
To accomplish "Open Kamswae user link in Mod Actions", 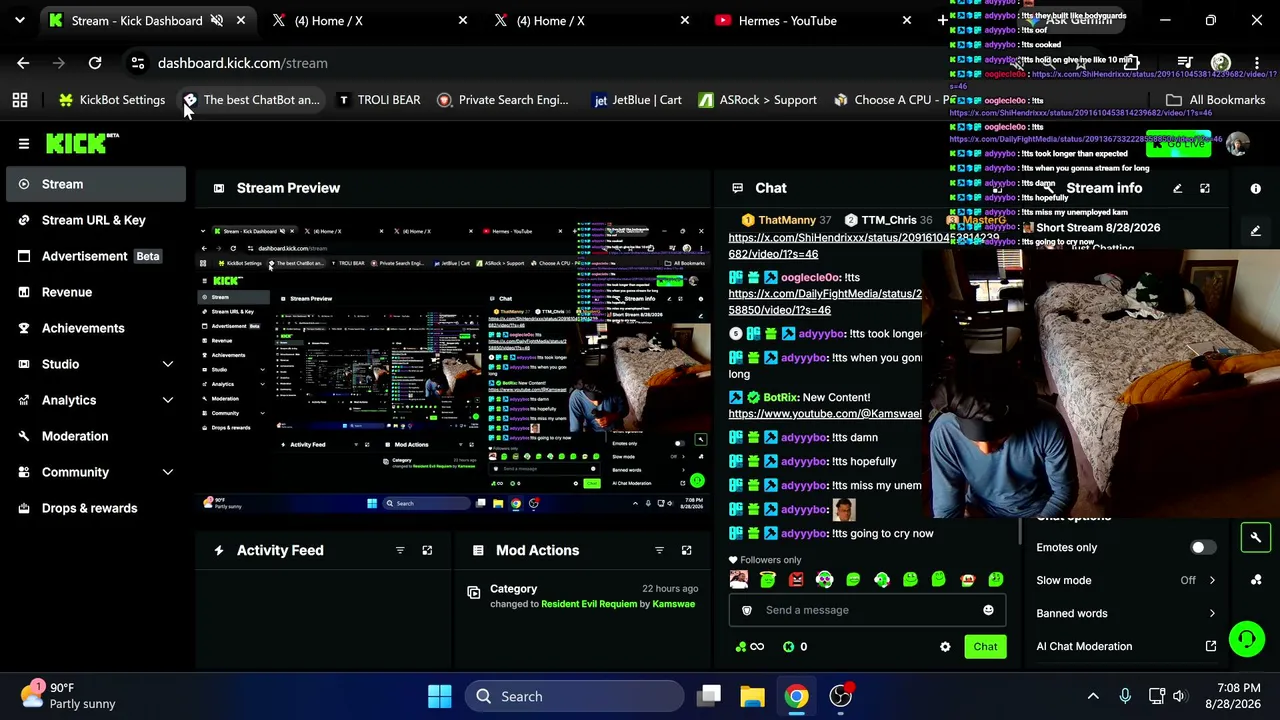I will coord(673,604).
